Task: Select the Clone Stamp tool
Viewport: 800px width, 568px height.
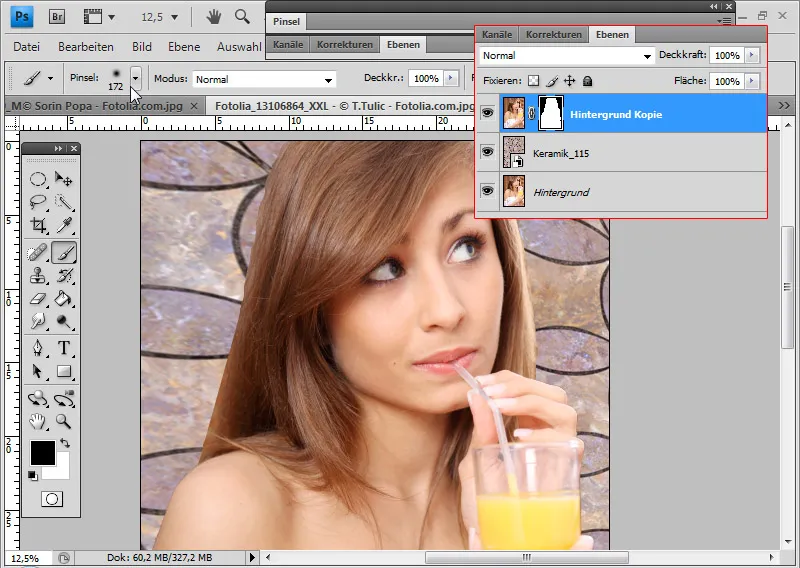Action: tap(38, 276)
